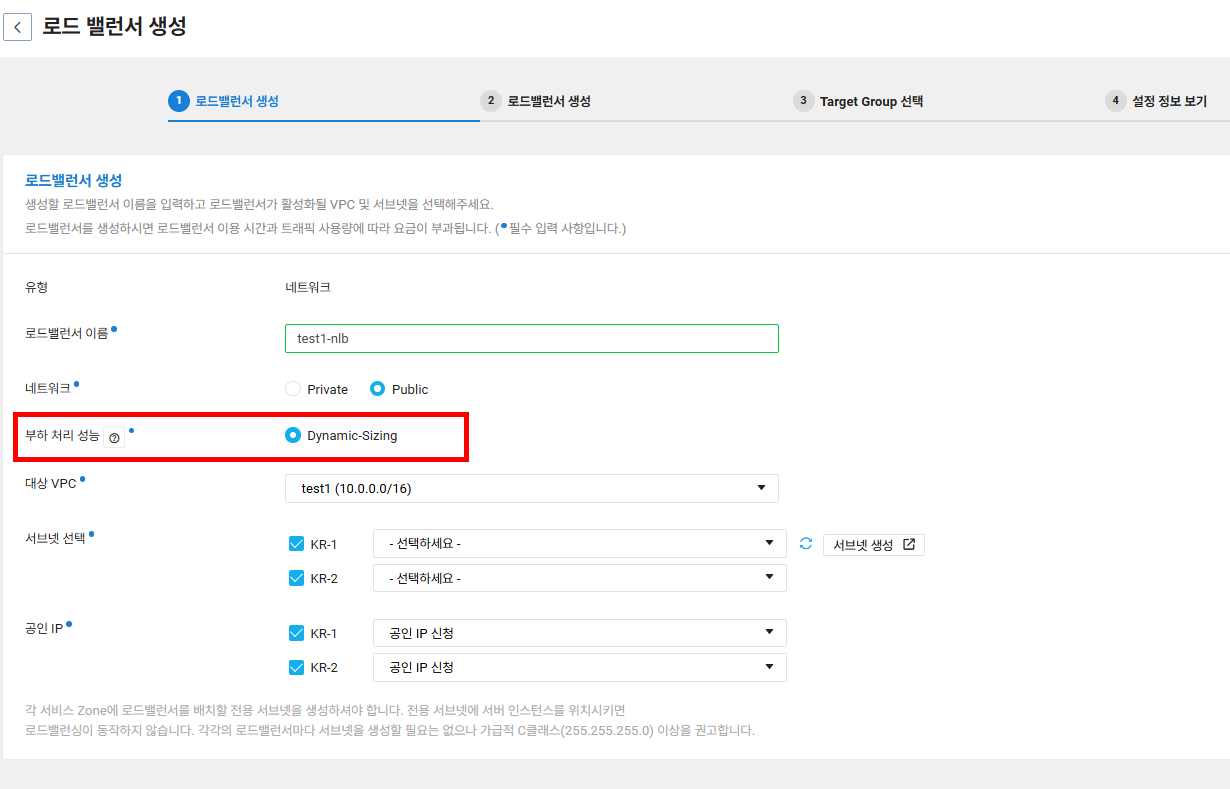Click the blue 로드밸런서 생성 section heading

74,180
